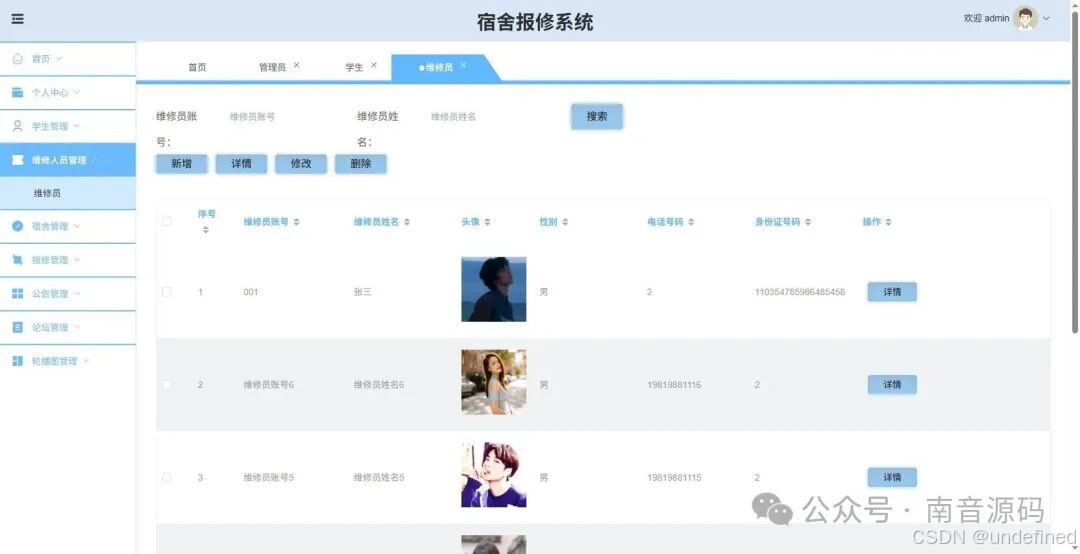Switch to the 首页 tab
This screenshot has width=1080, height=554.
pos(197,67)
